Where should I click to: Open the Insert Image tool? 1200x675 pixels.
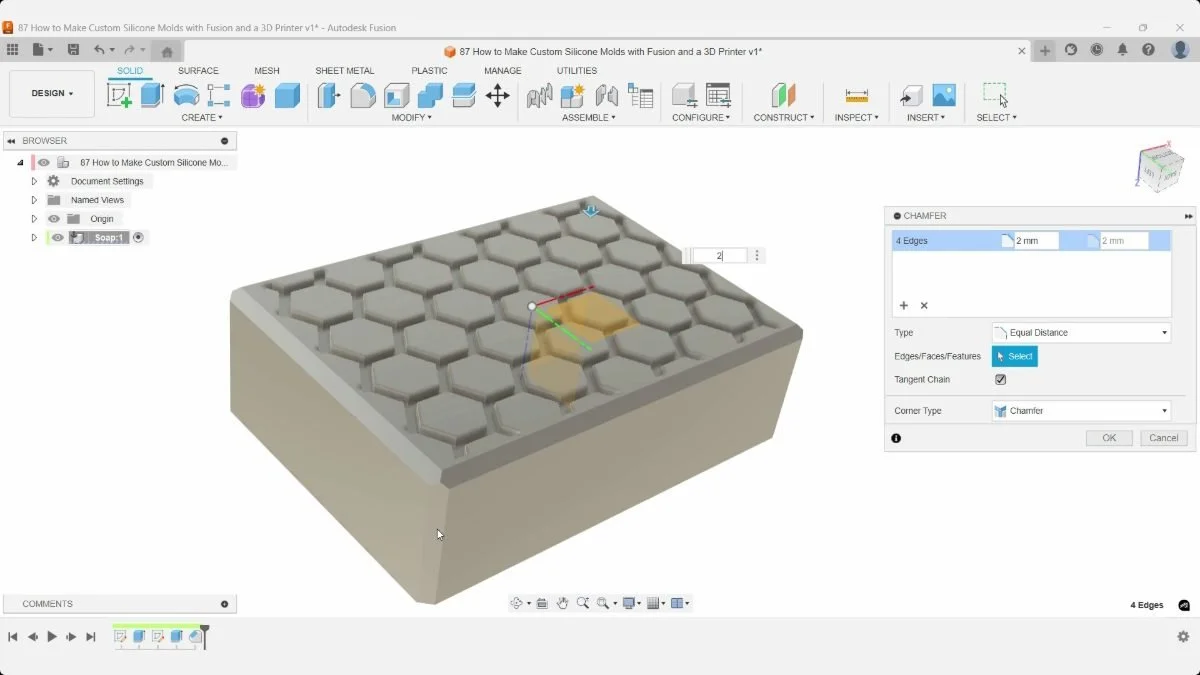tap(944, 95)
